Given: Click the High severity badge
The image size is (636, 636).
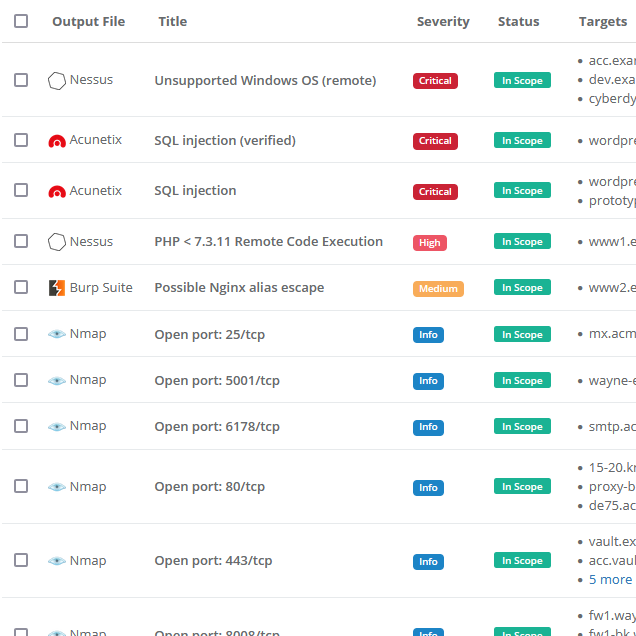Looking at the screenshot, I should 430,243.
